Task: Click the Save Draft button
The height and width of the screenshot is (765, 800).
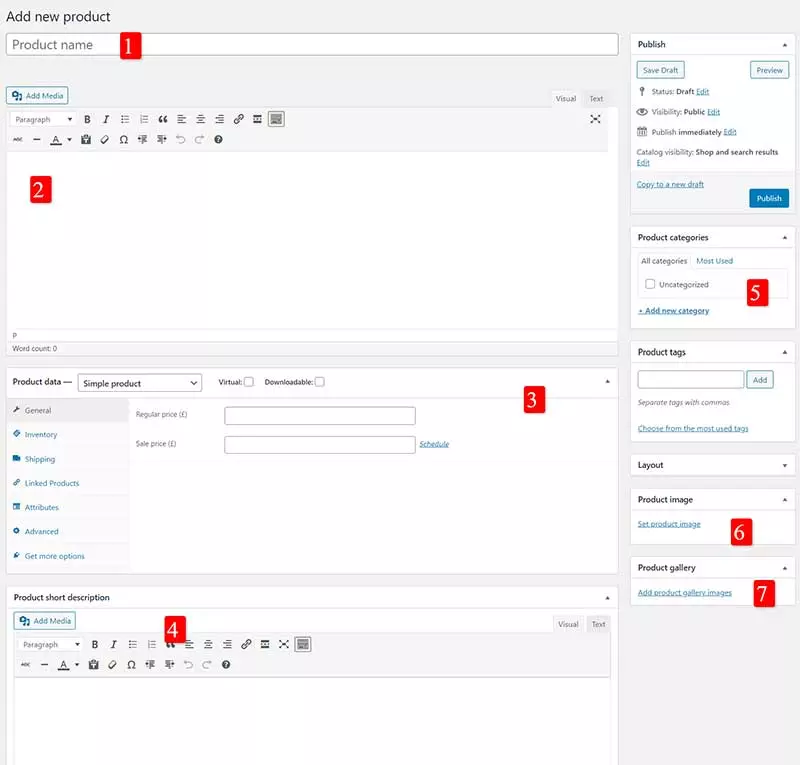Action: pyautogui.click(x=660, y=70)
